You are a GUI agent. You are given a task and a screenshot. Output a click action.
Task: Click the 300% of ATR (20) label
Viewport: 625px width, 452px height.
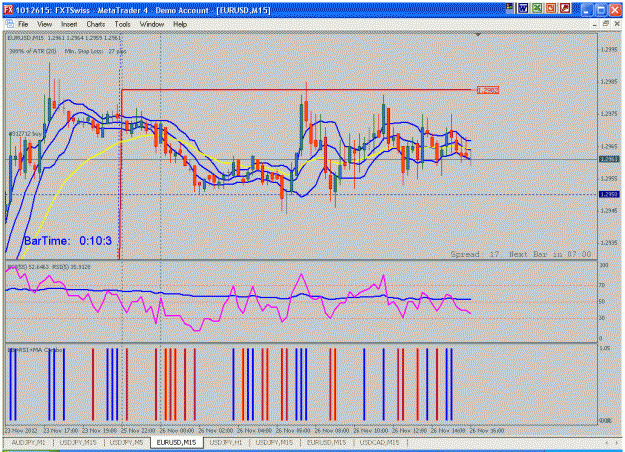(x=33, y=51)
